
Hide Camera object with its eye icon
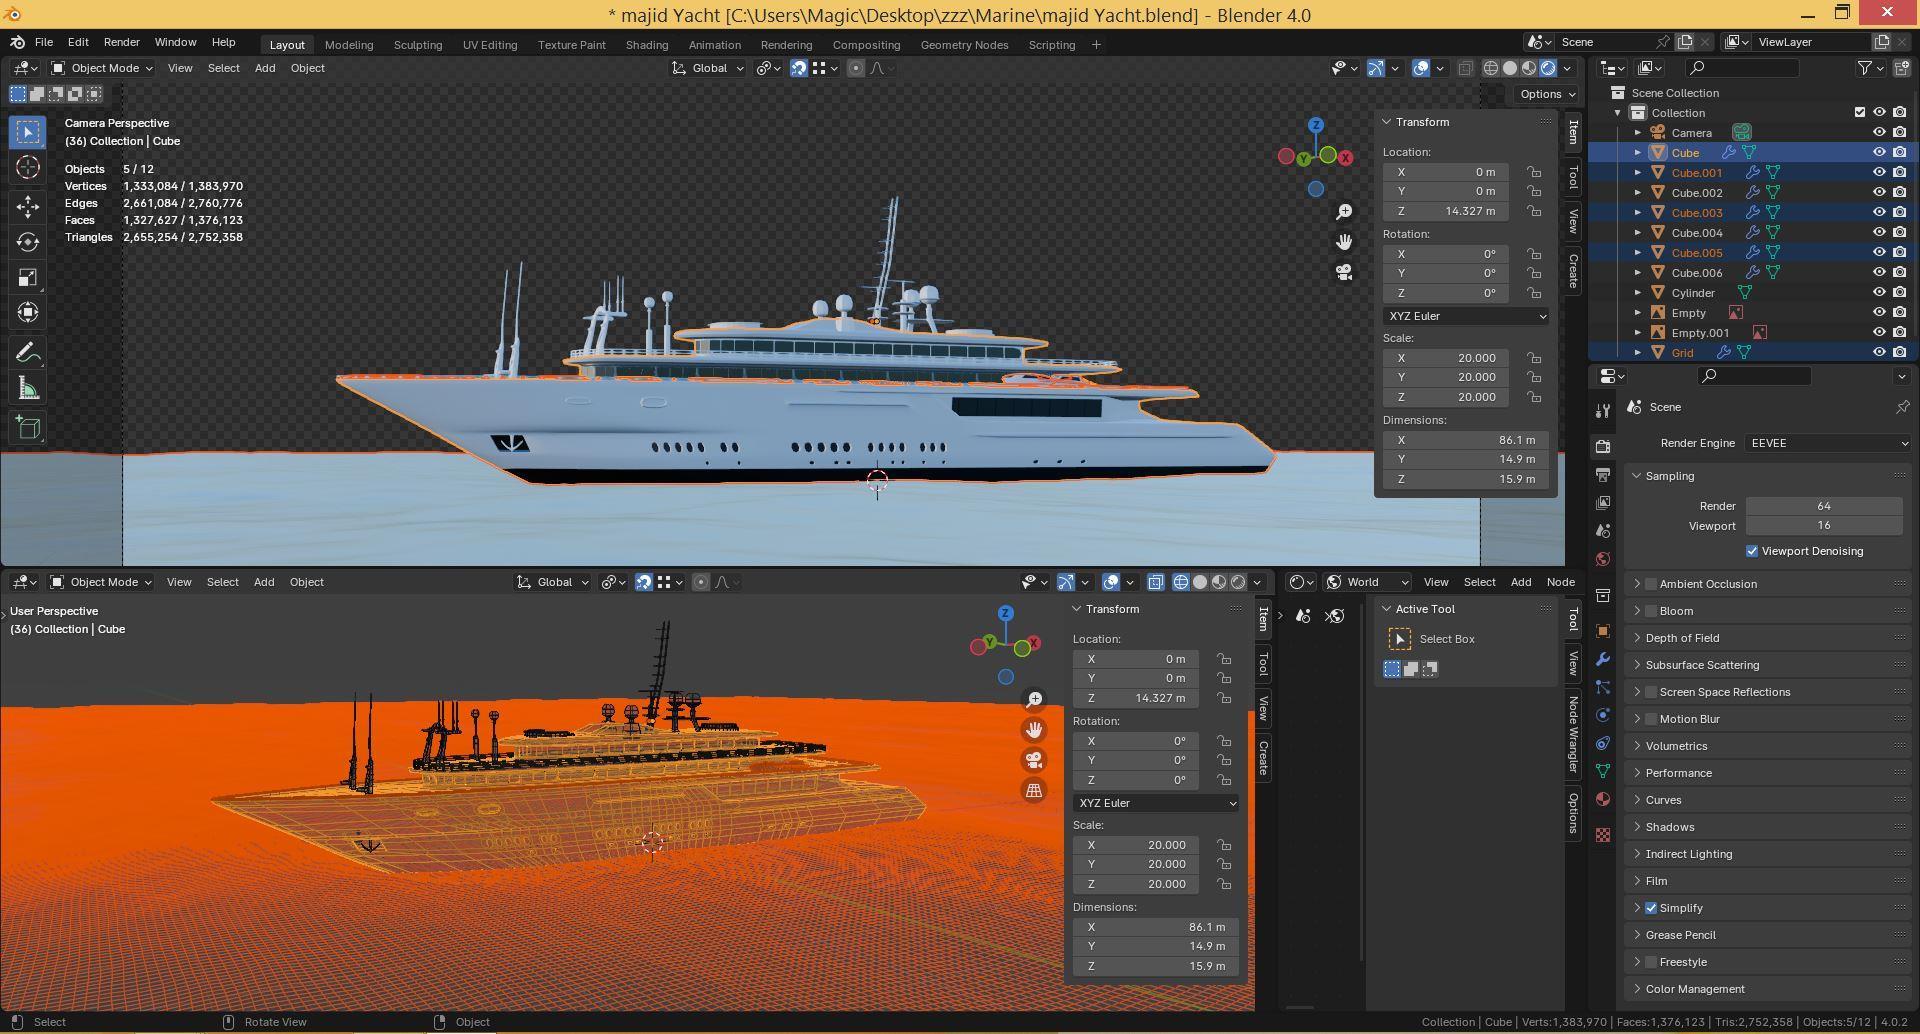pyautogui.click(x=1879, y=132)
